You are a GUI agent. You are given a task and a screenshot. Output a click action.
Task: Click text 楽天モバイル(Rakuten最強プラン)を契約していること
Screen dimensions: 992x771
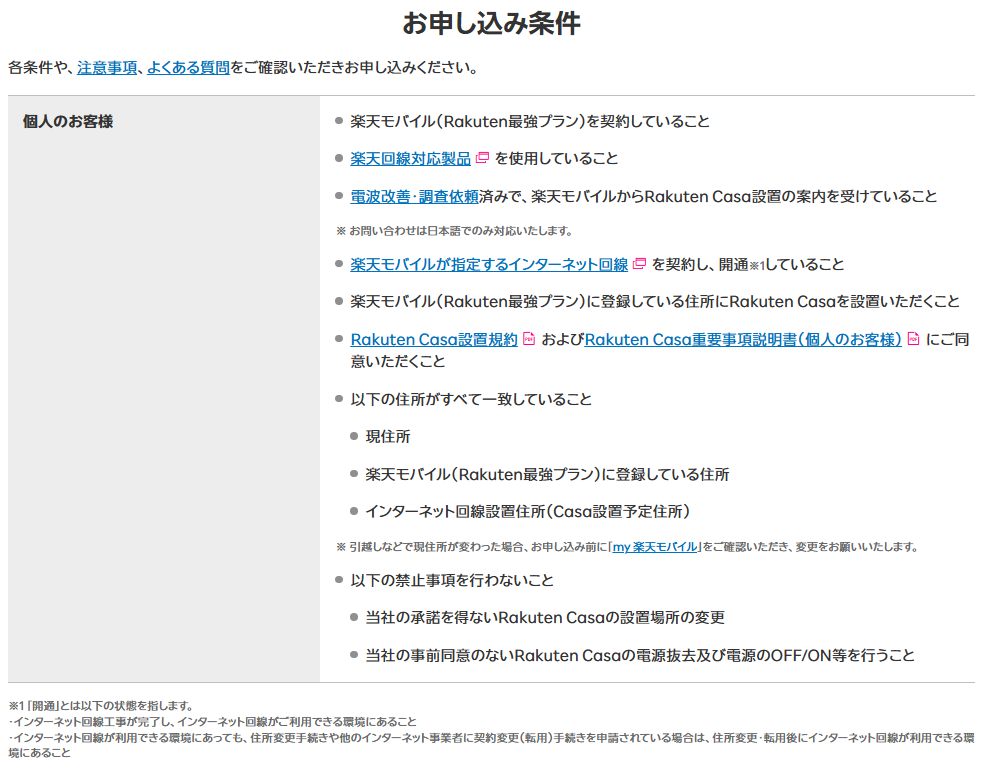pyautogui.click(x=530, y=121)
